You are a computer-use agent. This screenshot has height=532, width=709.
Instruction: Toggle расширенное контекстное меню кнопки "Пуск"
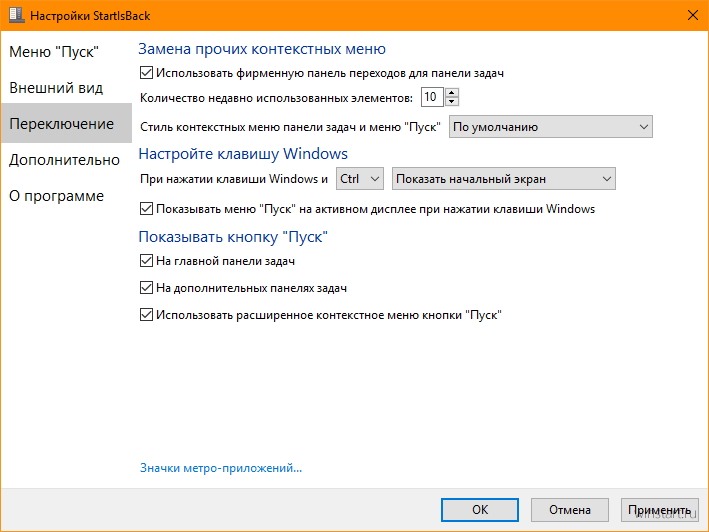pyautogui.click(x=146, y=315)
